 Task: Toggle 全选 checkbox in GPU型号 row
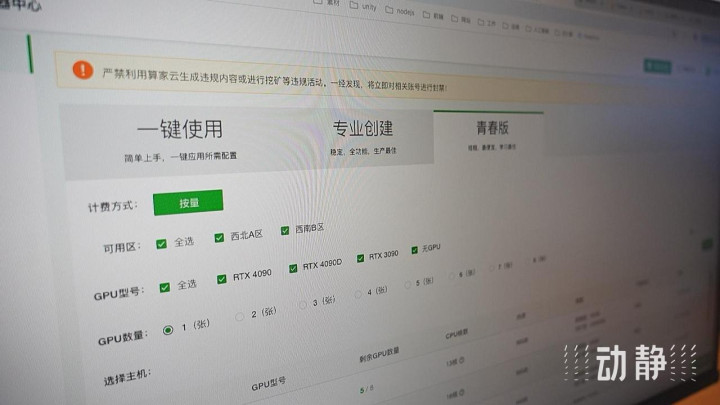164,287
